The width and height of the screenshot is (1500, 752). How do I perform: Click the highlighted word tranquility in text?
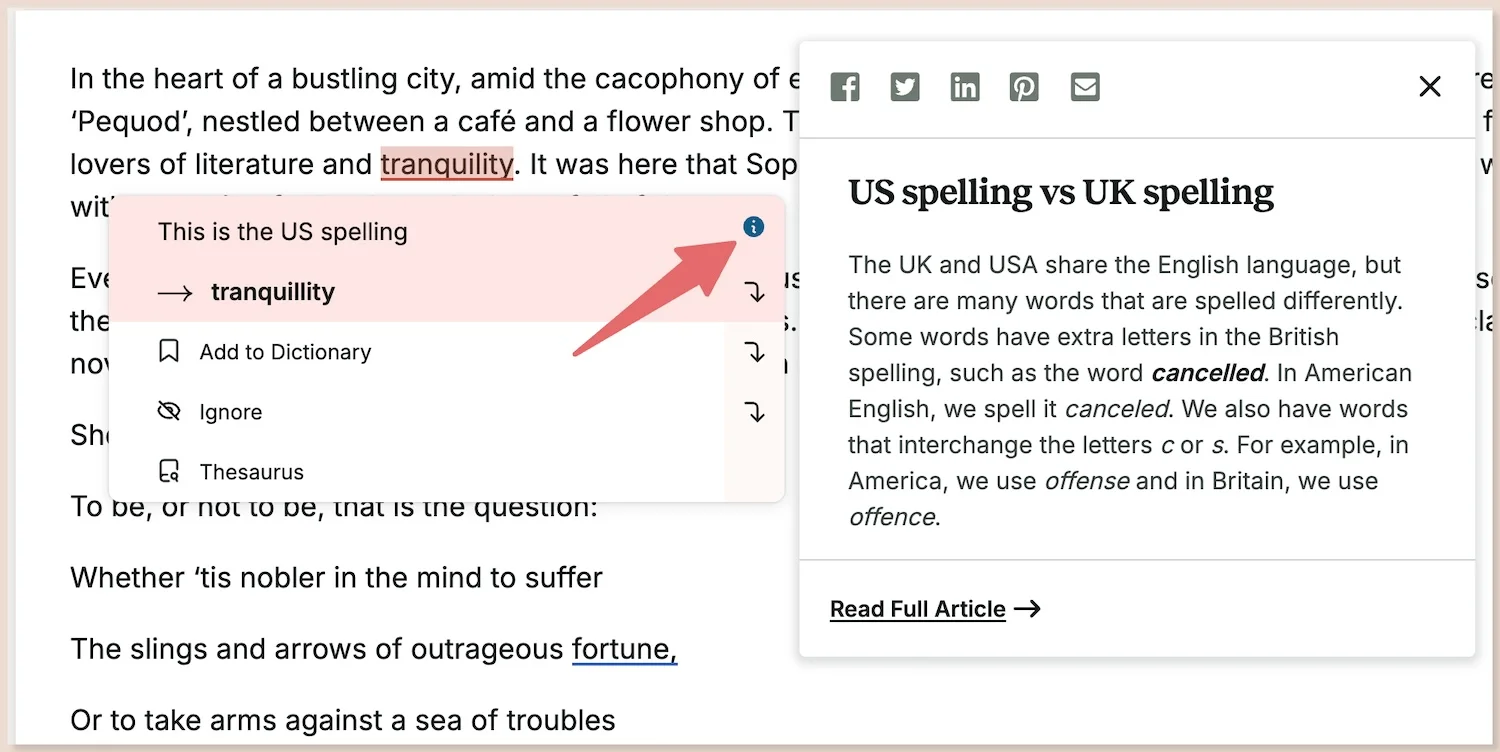click(x=447, y=164)
